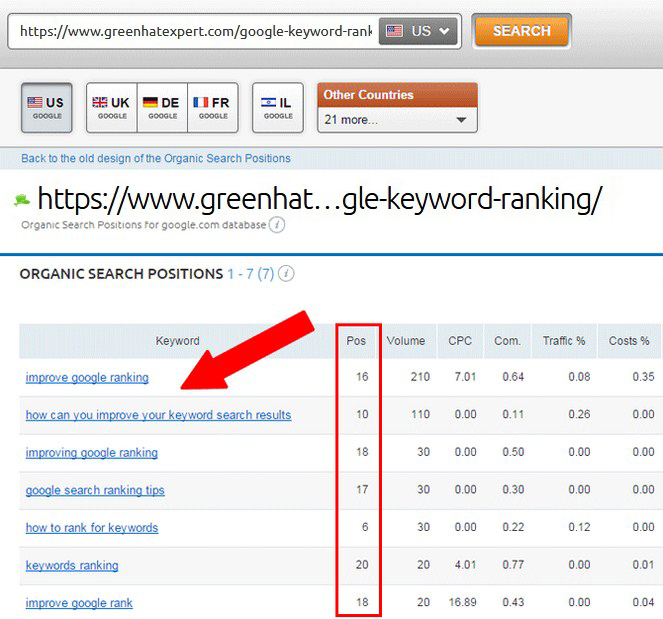Click volume 110 in keyword search results row
Viewport: 663px width, 619px height.
pos(420,414)
